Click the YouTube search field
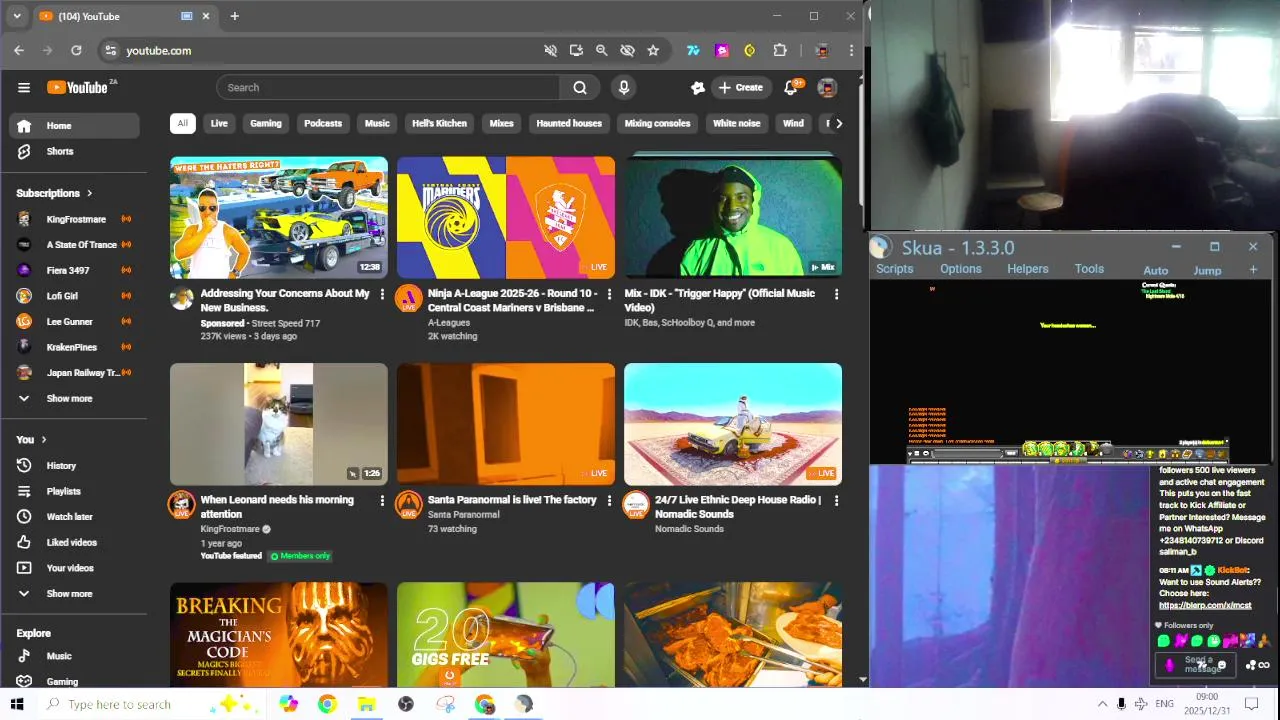 tap(388, 87)
